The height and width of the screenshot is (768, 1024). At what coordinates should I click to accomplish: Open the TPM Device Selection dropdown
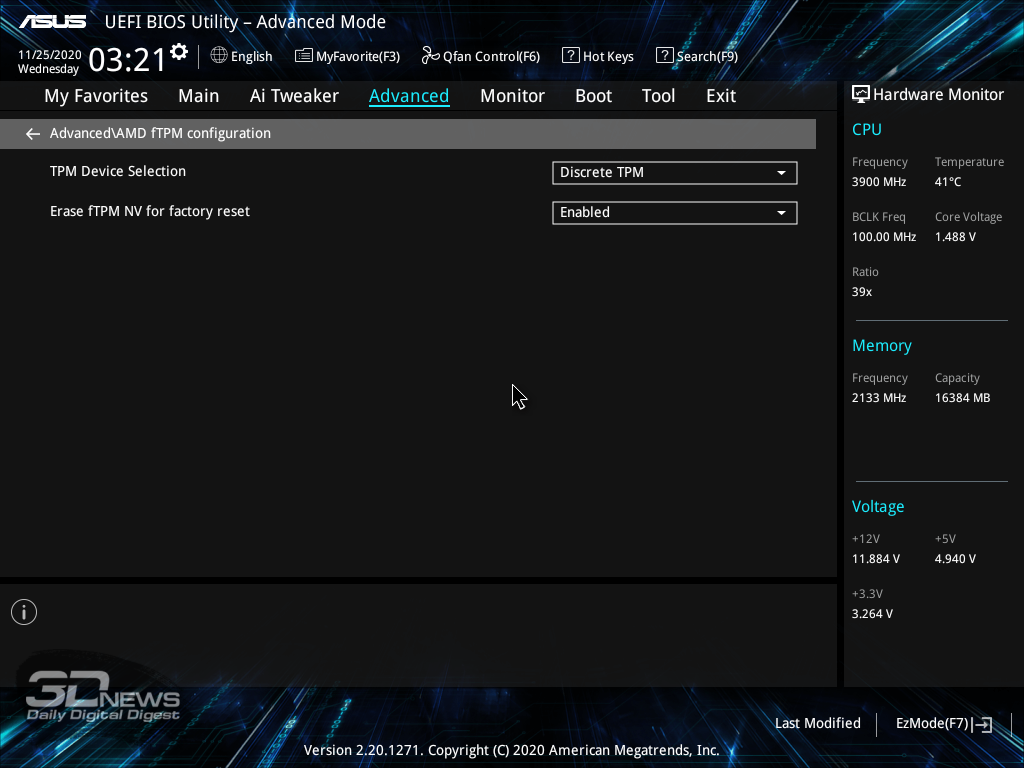[x=675, y=172]
